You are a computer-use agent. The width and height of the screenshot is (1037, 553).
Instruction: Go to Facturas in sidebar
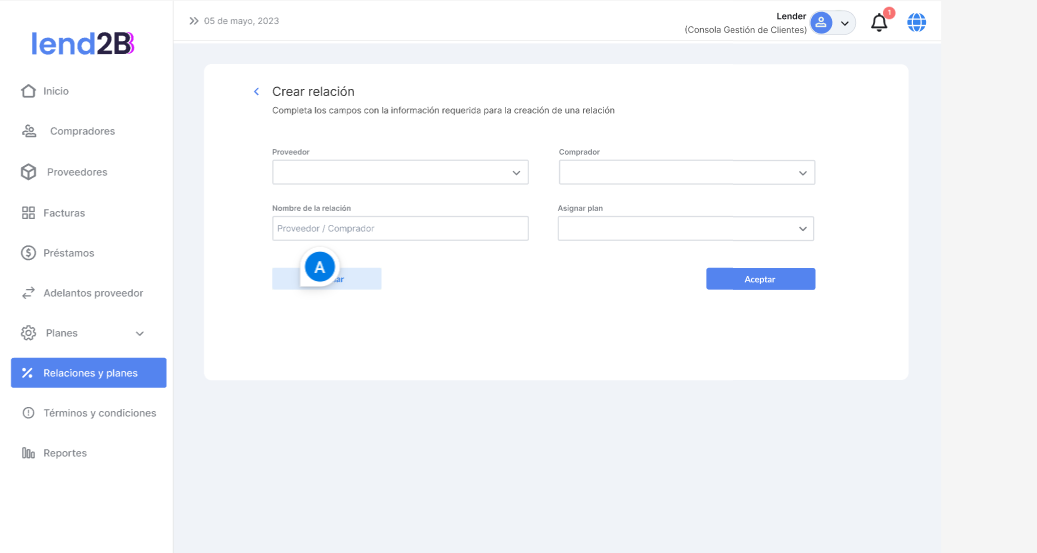coord(64,213)
